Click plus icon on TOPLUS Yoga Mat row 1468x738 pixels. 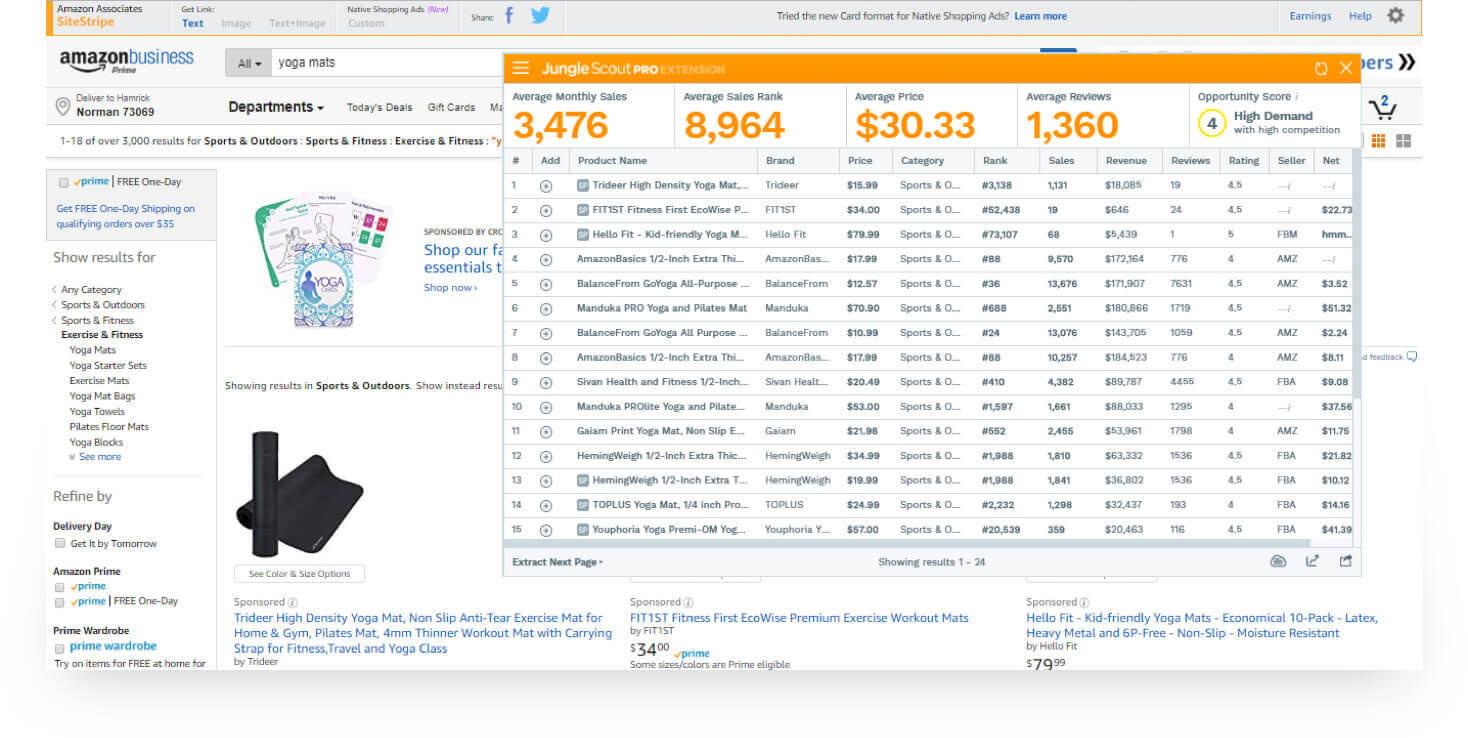[546, 505]
